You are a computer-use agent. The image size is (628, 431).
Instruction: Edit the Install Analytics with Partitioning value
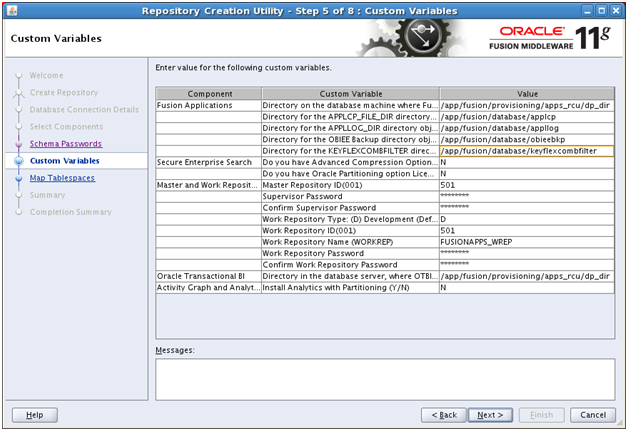[527, 288]
